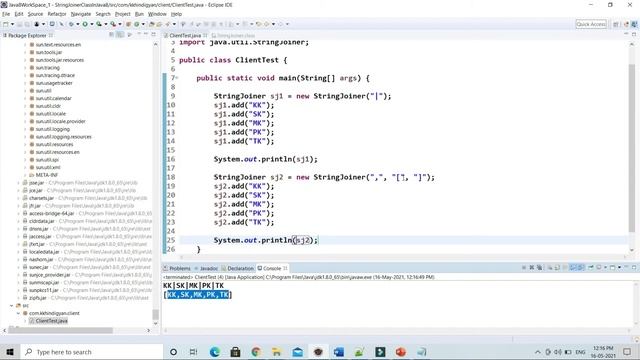This screenshot has width=640, height=360.
Task: Click the Search toolbar icon
Action: [x=167, y=24]
